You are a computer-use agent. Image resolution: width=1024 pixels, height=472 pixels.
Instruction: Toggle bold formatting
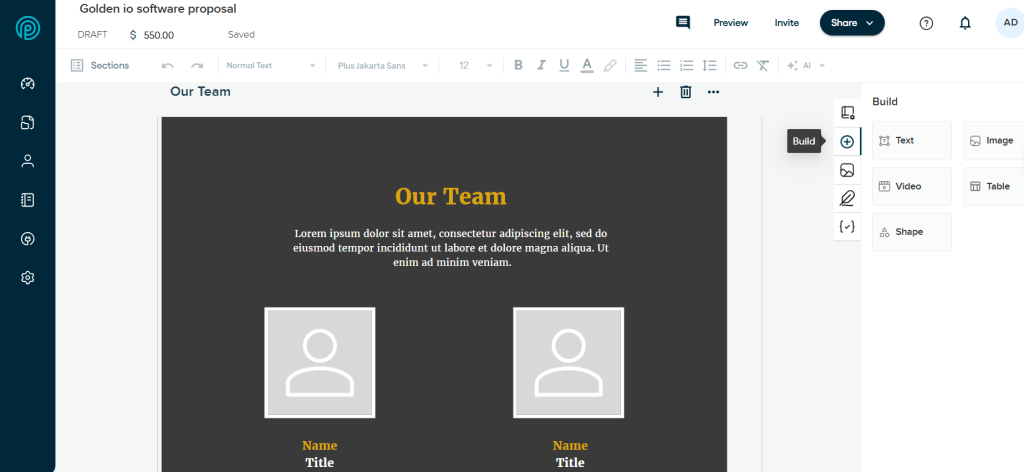519,65
